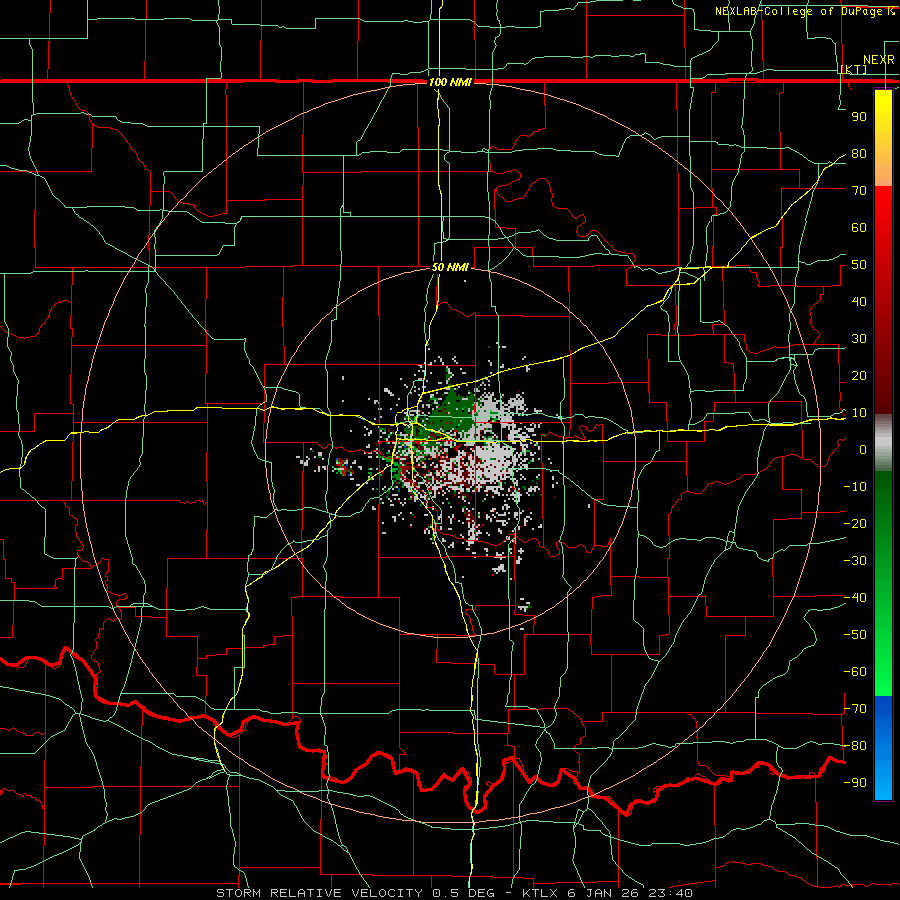900x900 pixels.
Task: Click the "50" scale value
Action: coord(859,265)
